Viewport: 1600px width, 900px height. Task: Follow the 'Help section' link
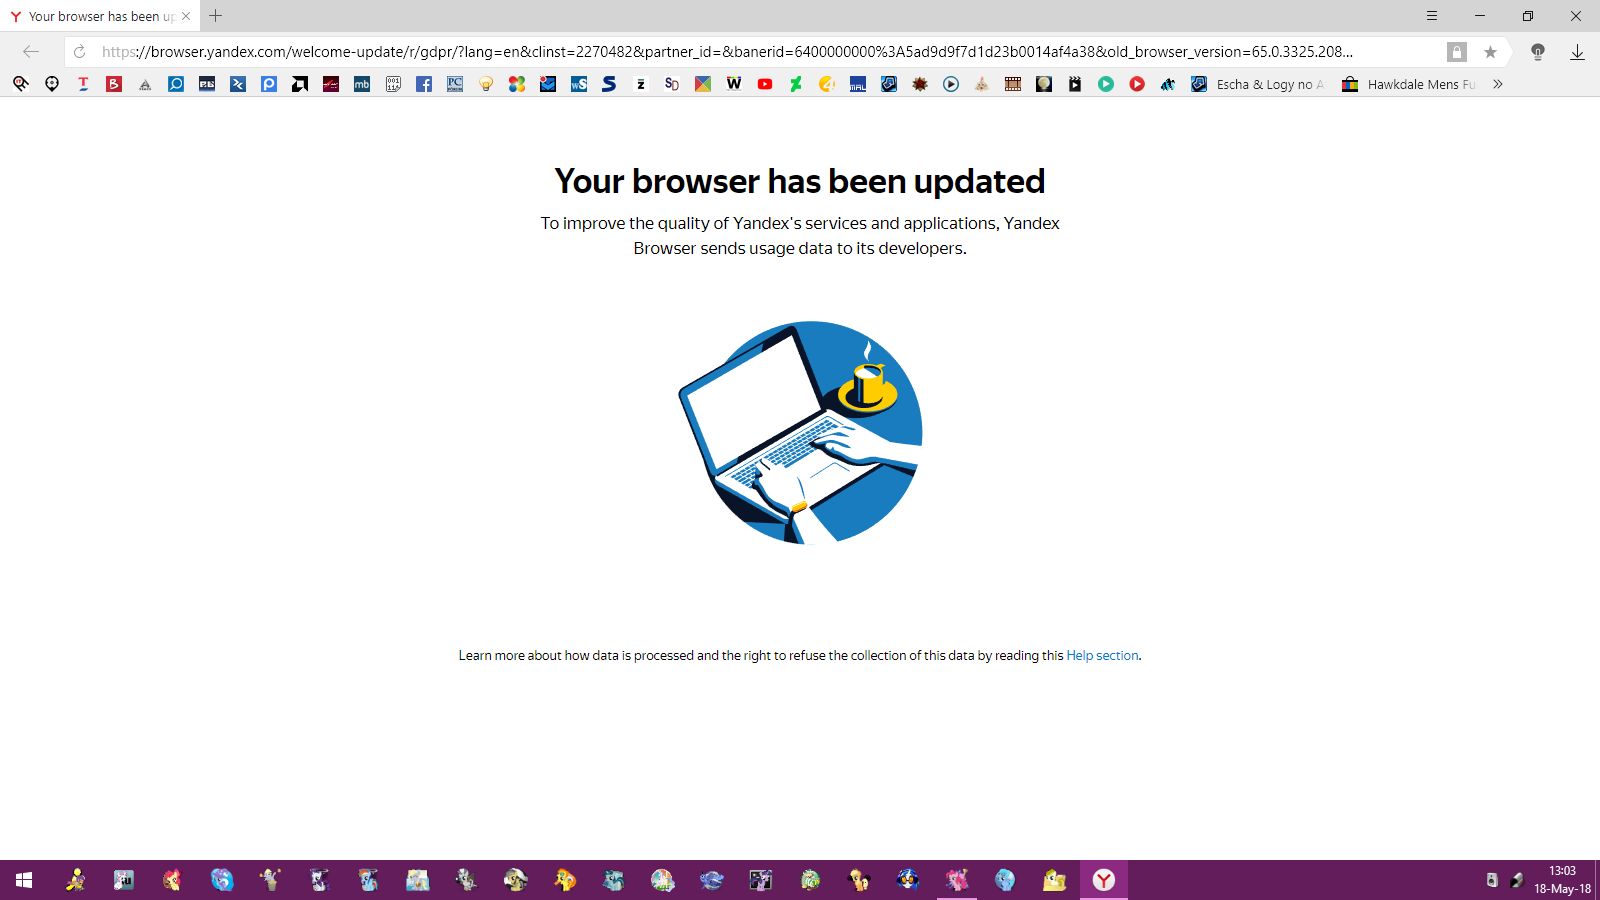(x=1102, y=656)
